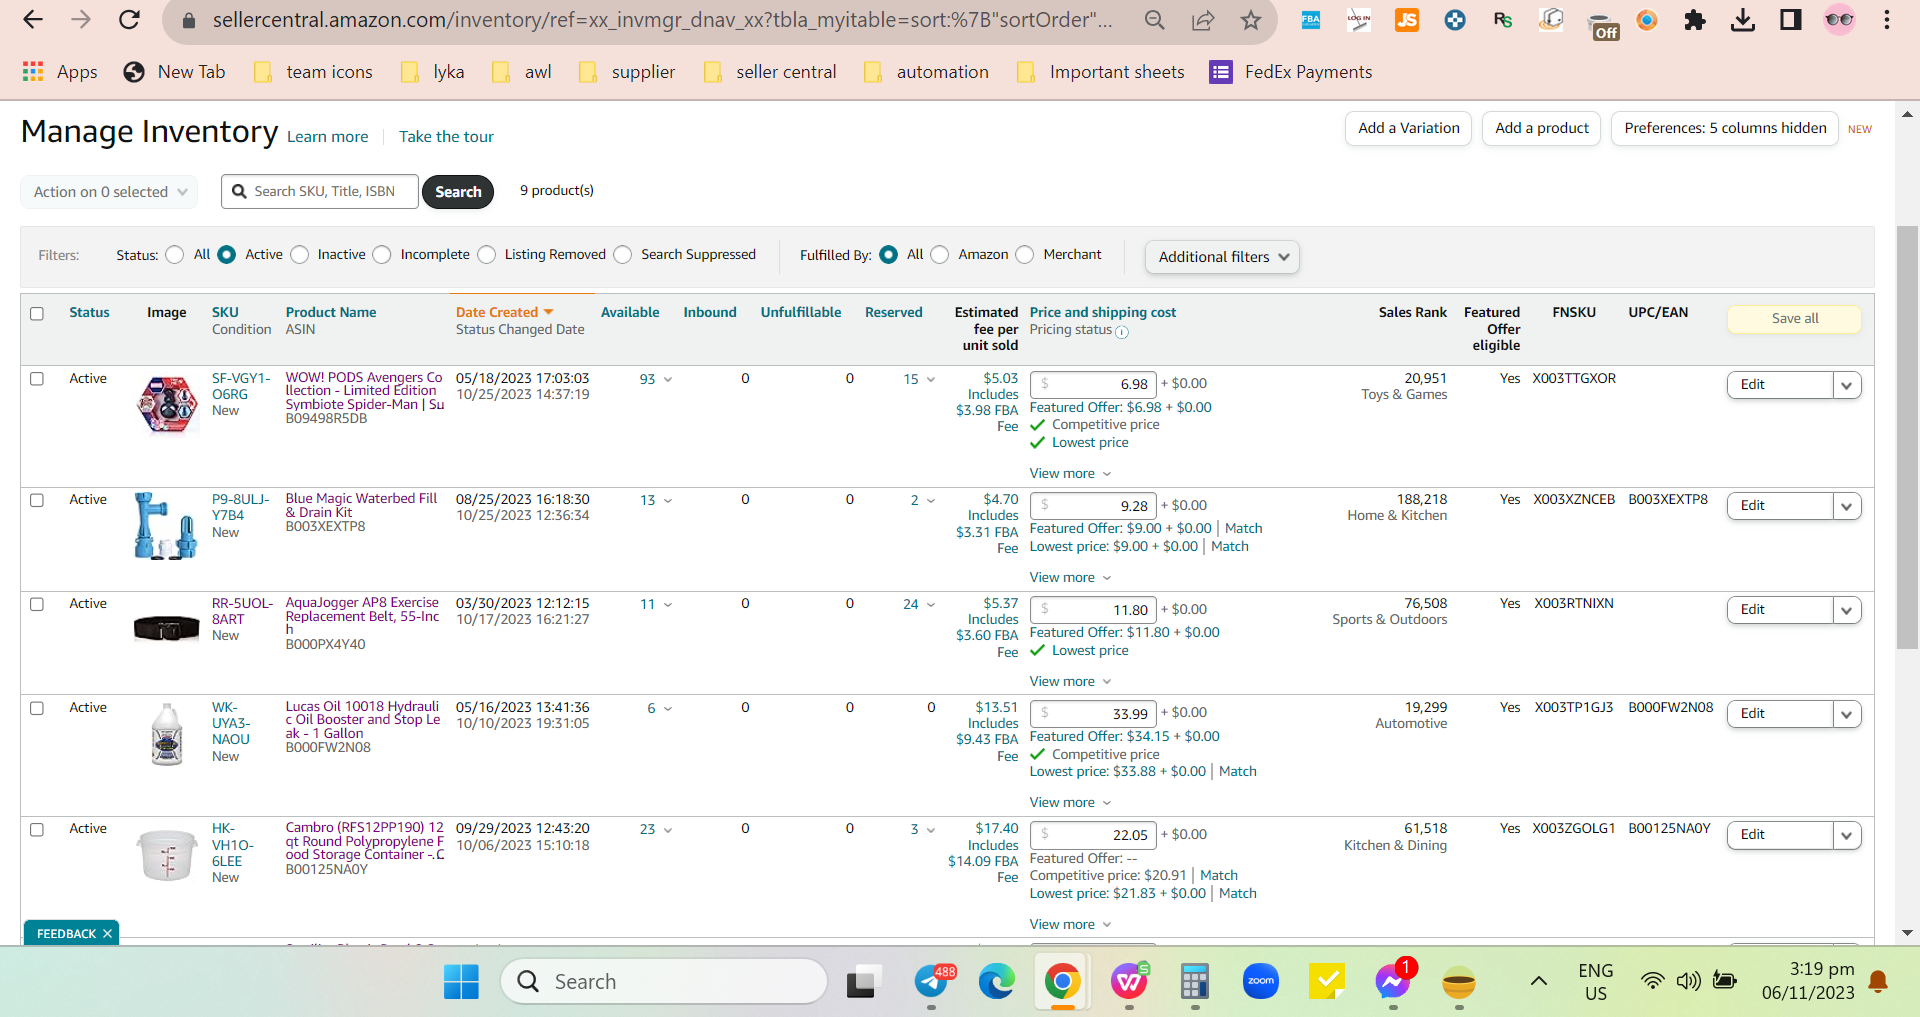Viewport: 1920px width, 1017px height.
Task: Click the Save all button
Action: 1794,319
